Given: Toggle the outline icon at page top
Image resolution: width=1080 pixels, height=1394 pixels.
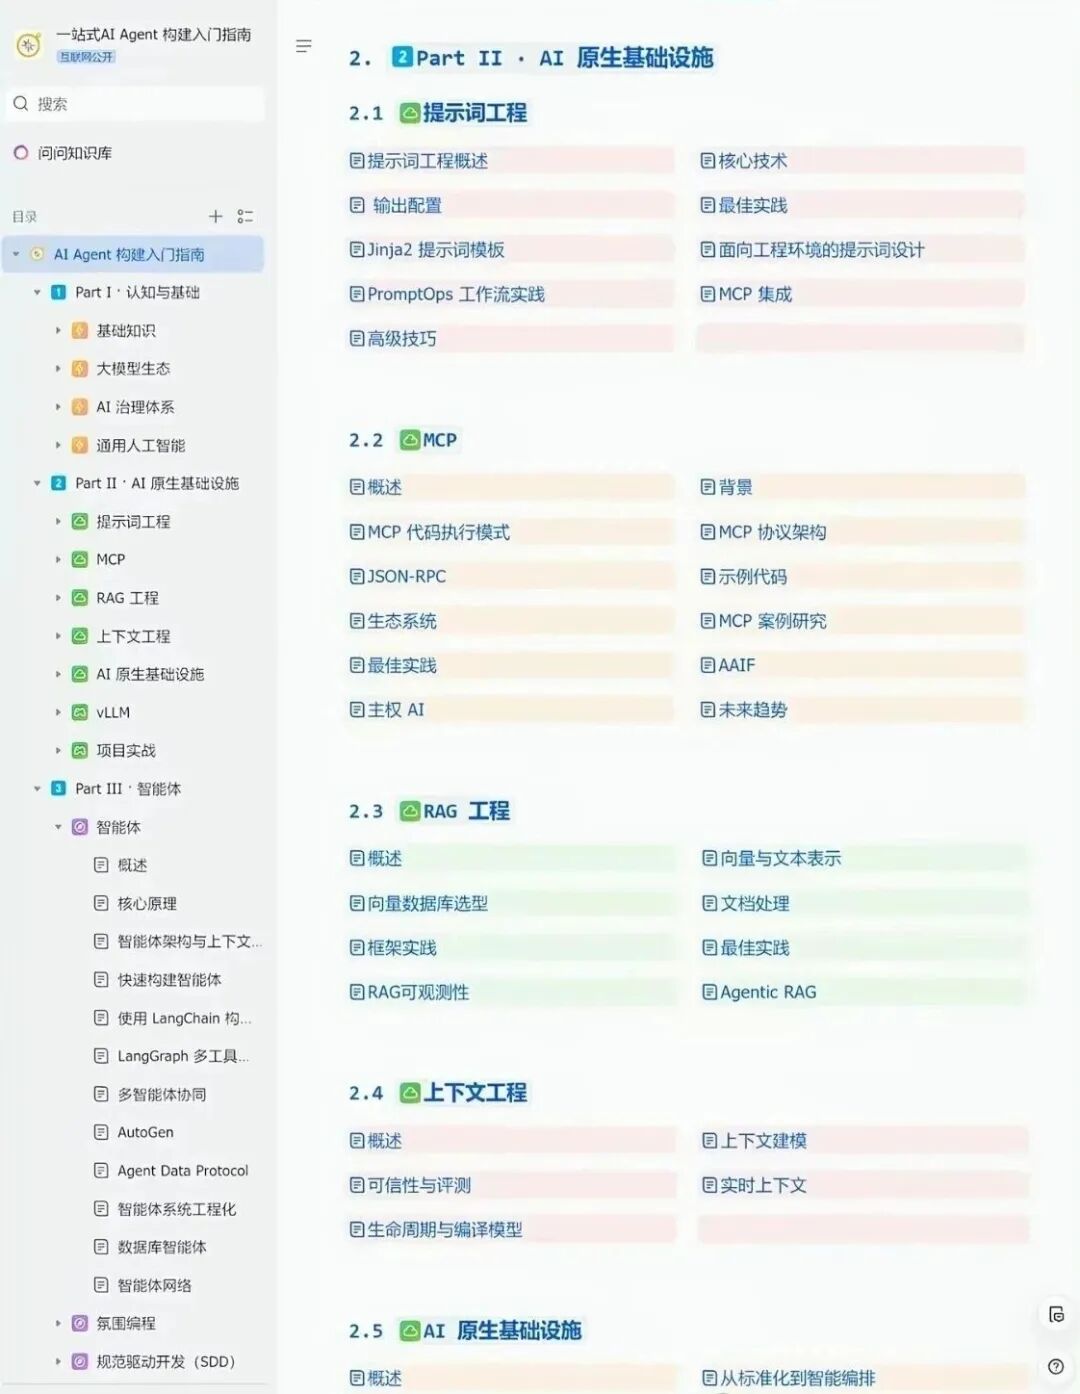Looking at the screenshot, I should tap(304, 46).
